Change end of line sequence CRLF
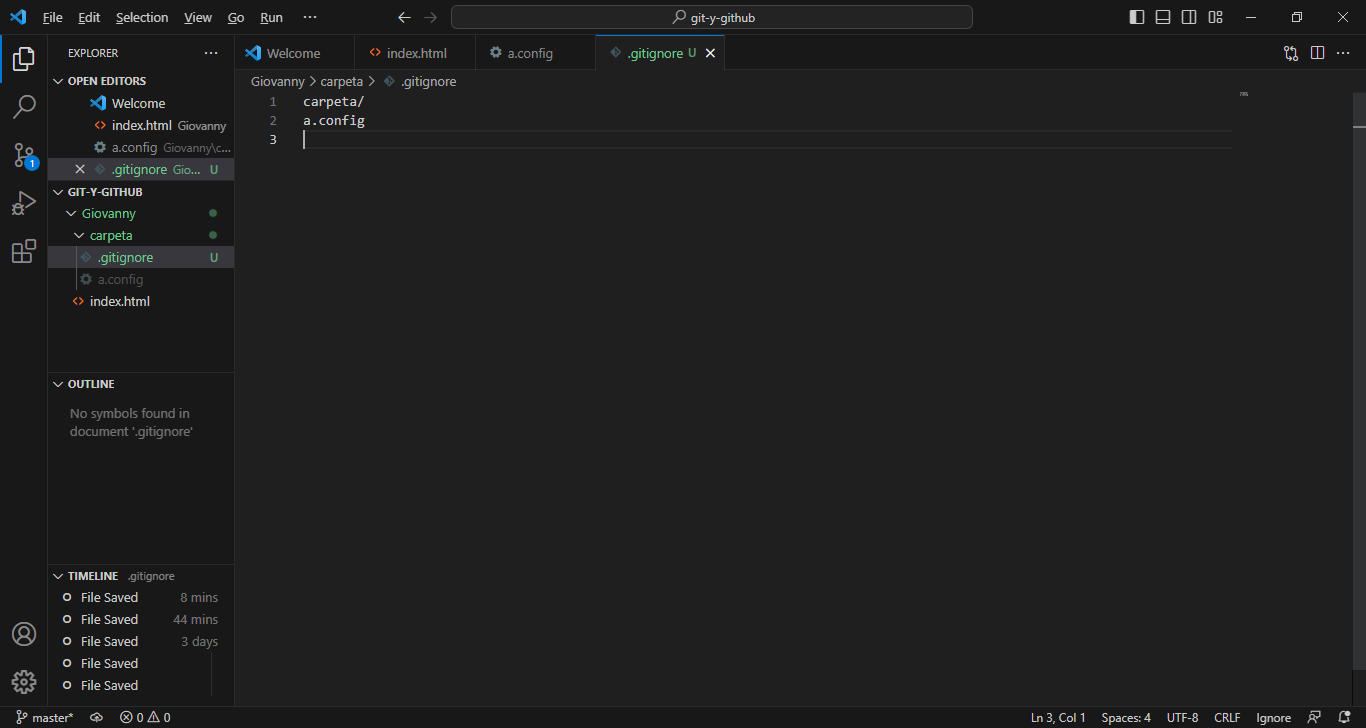Image resolution: width=1366 pixels, height=728 pixels. 1227,717
